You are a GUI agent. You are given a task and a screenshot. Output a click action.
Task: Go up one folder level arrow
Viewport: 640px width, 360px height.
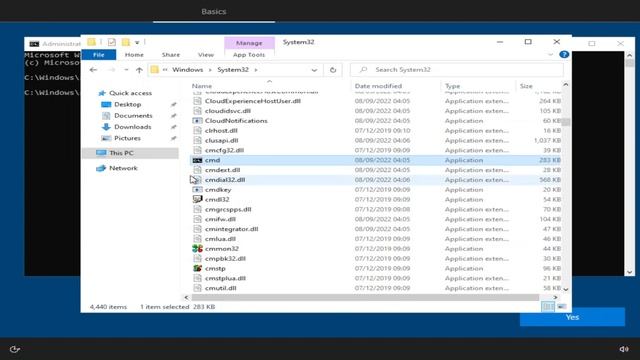point(139,70)
